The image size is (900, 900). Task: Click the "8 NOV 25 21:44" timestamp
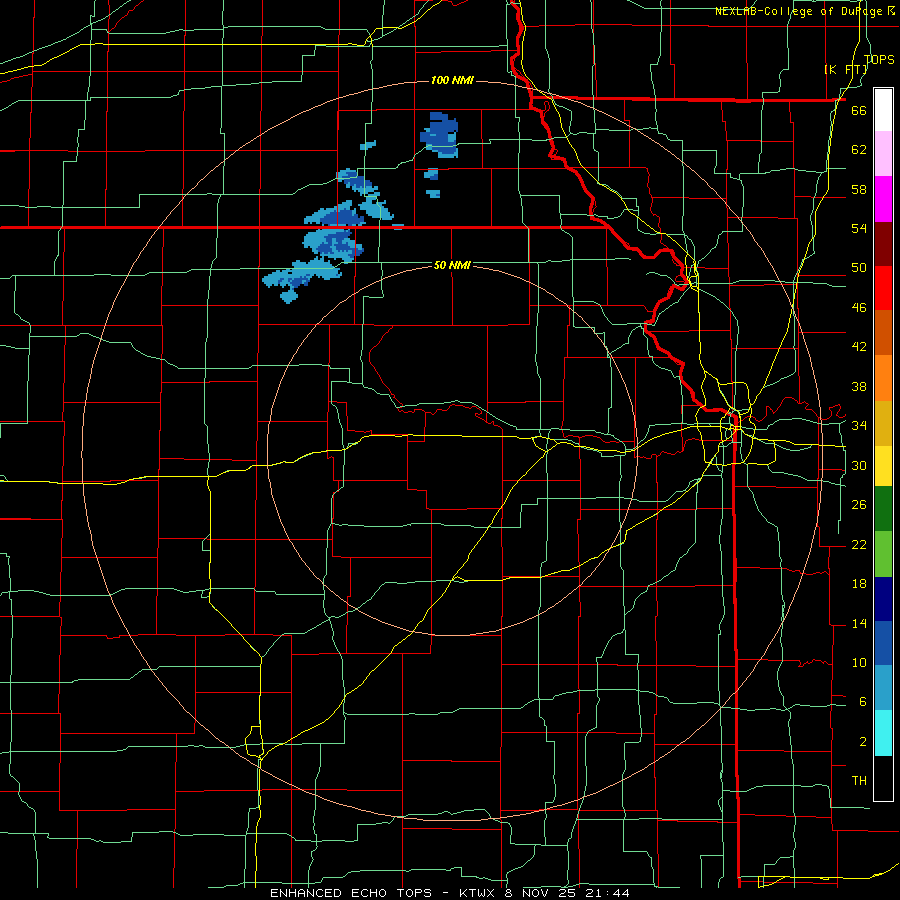click(x=567, y=893)
